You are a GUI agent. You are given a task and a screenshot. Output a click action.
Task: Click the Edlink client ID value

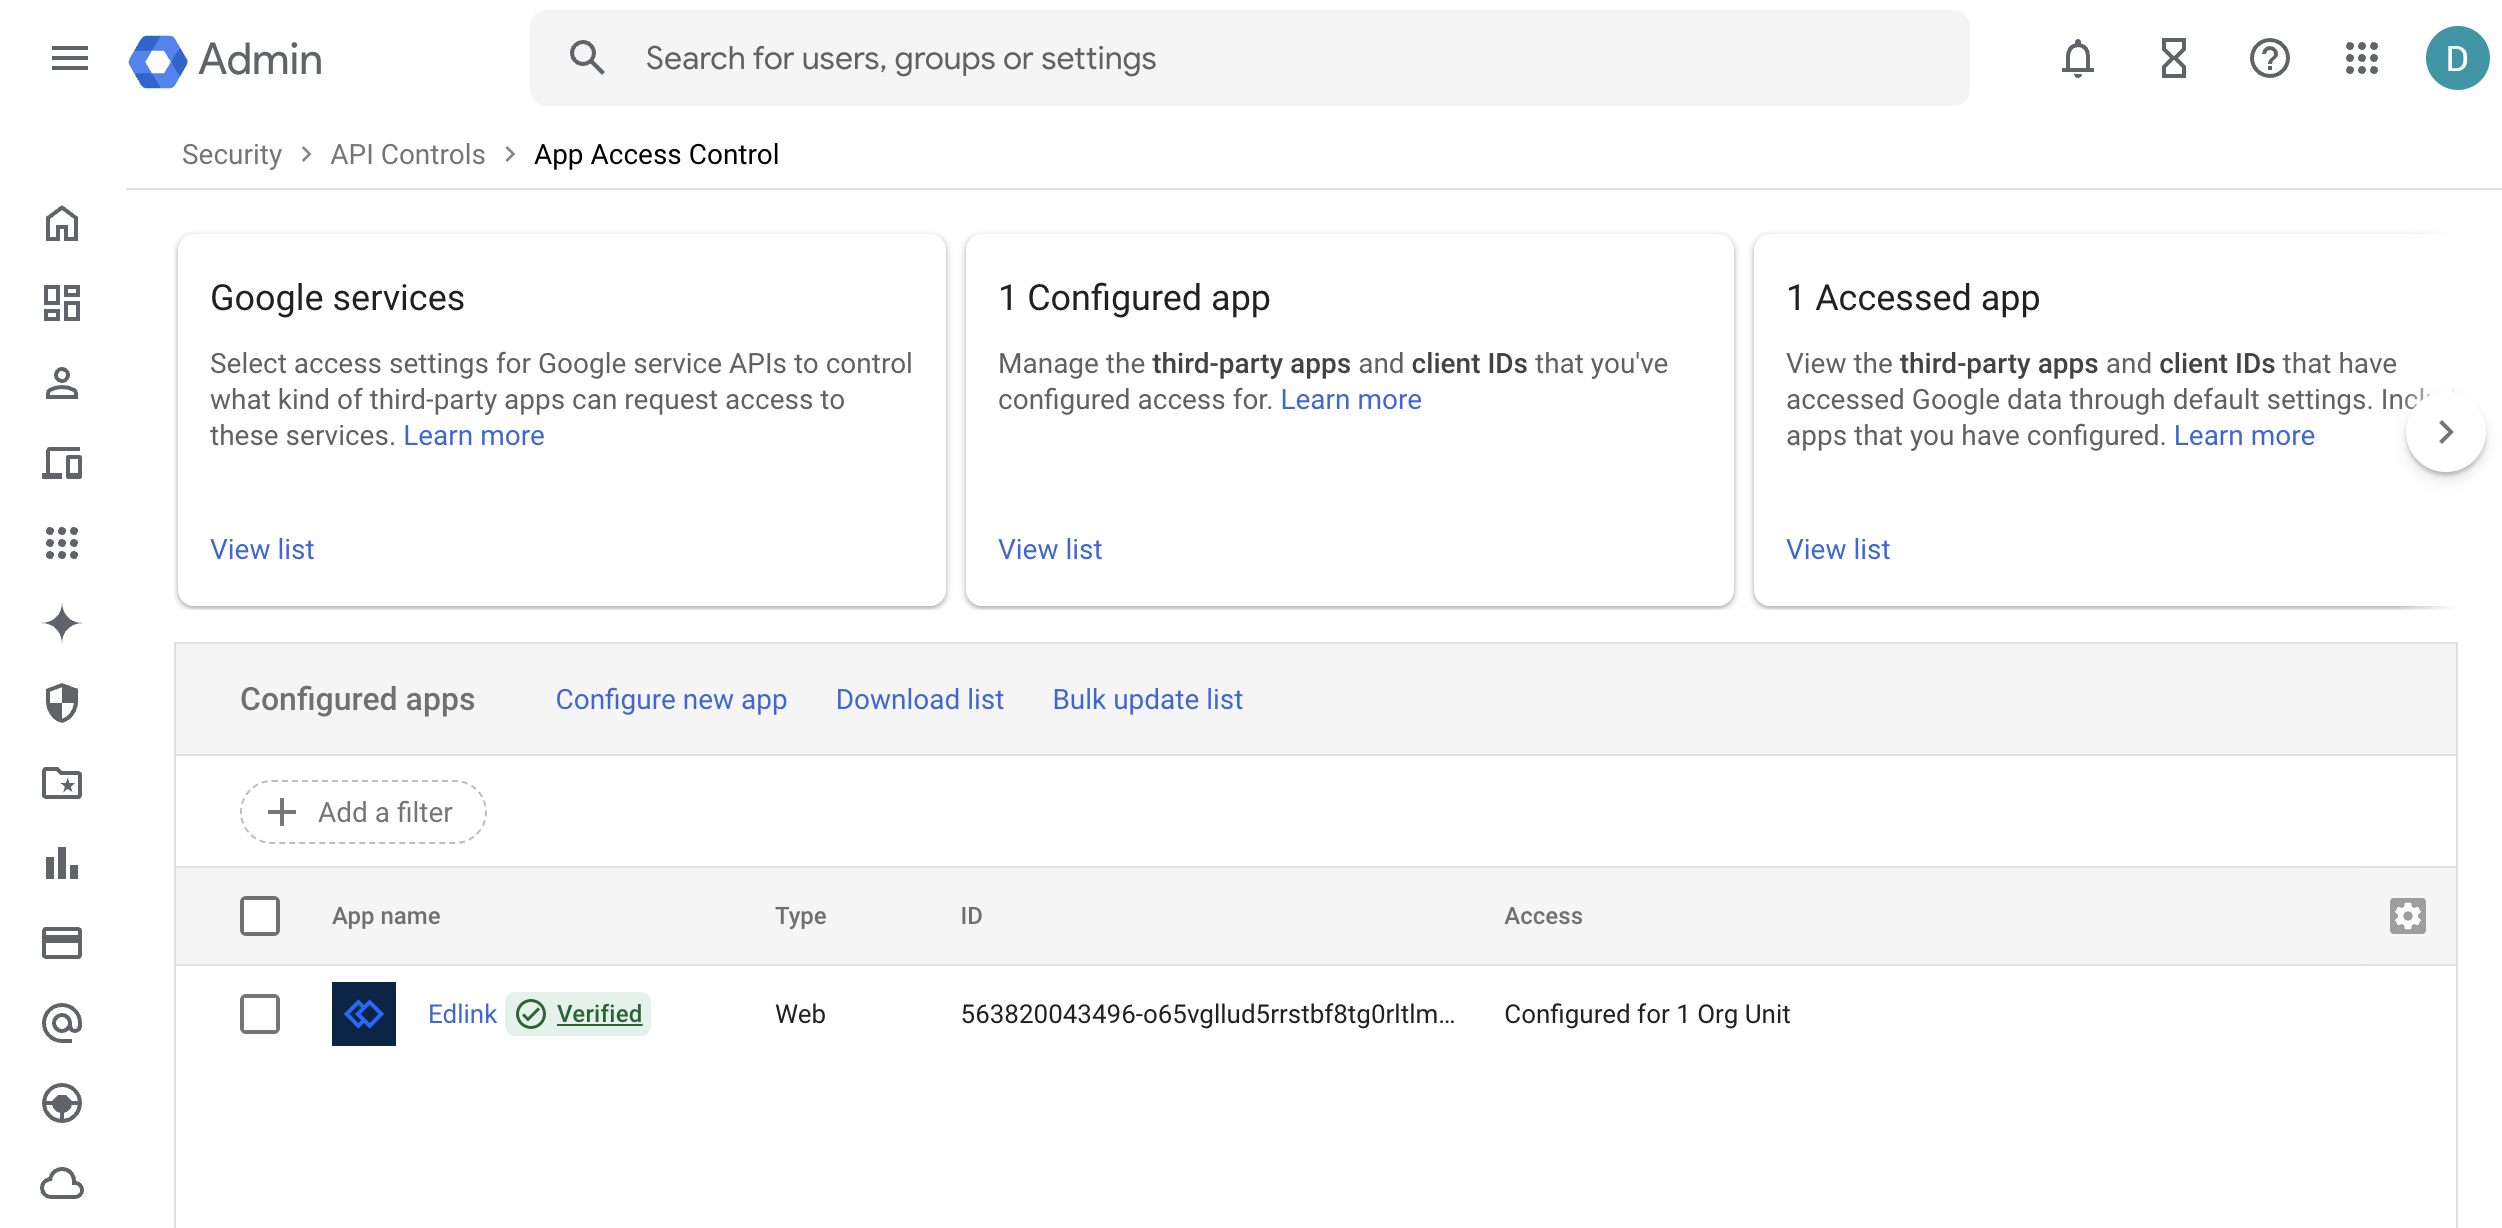click(1208, 1014)
